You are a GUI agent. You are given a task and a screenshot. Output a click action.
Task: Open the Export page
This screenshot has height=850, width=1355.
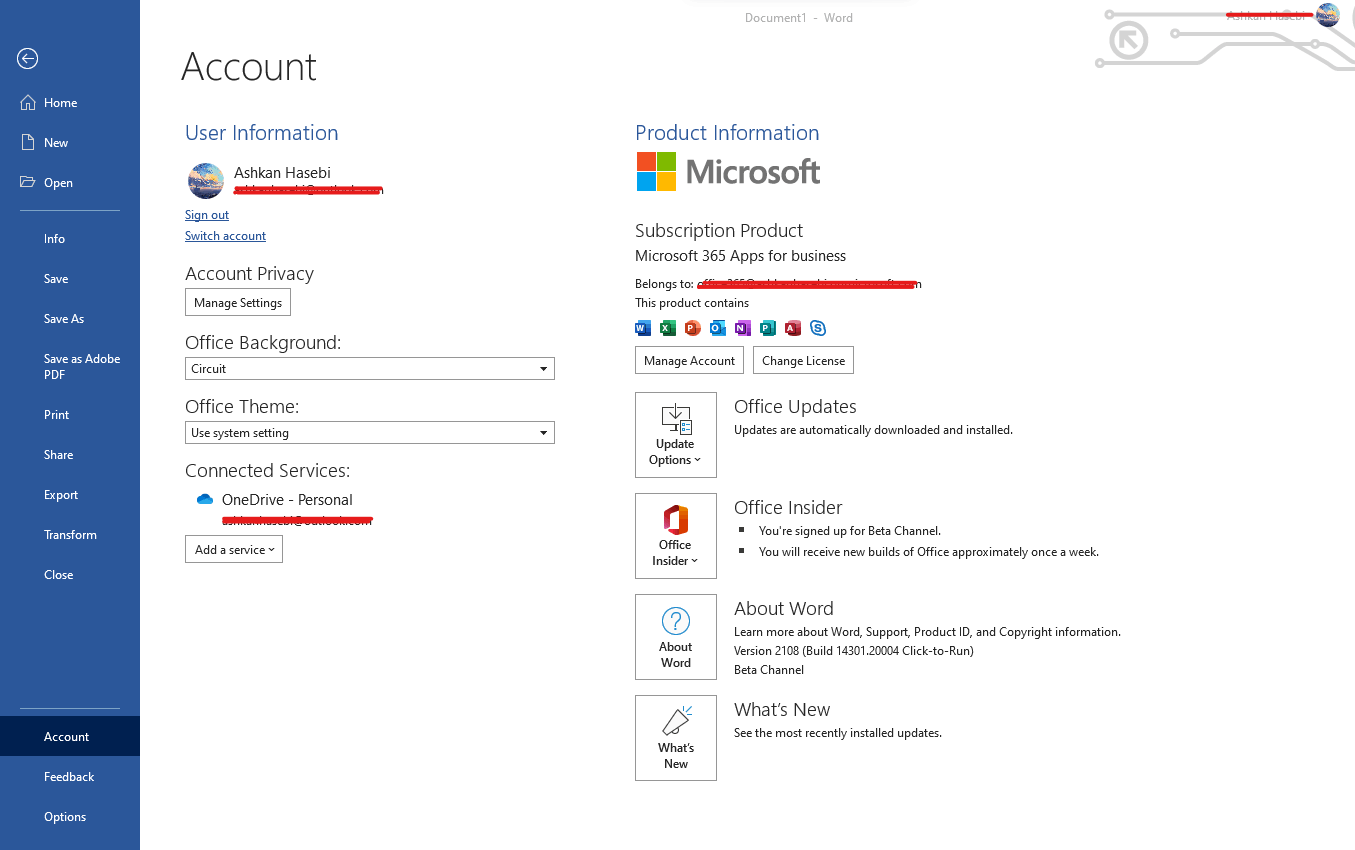(x=70, y=495)
